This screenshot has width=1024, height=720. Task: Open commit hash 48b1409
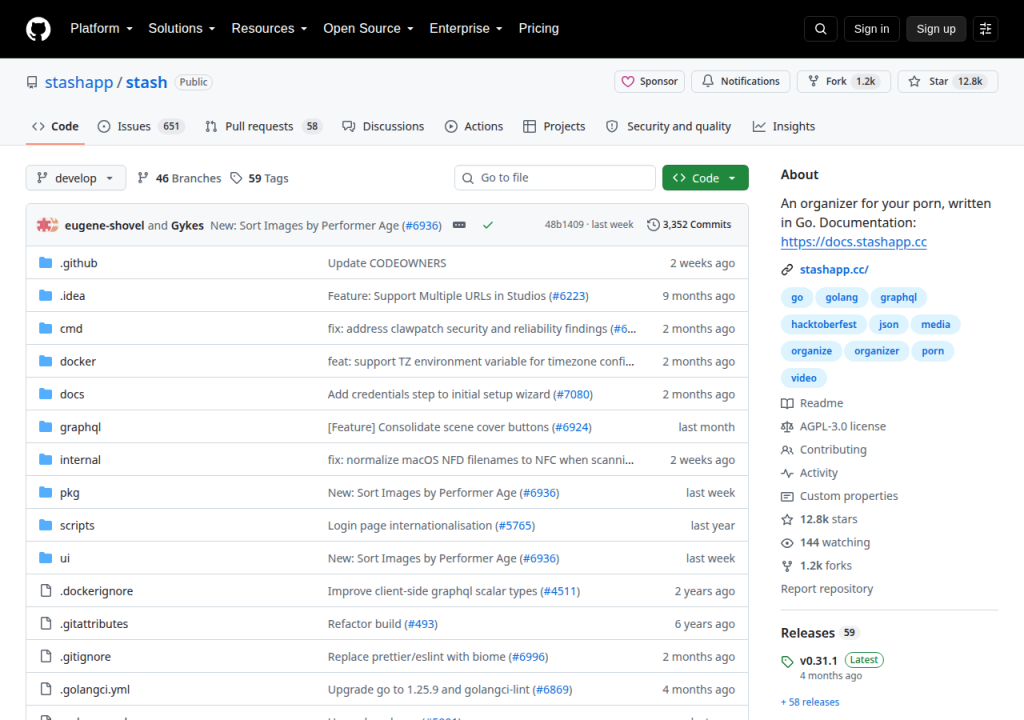tap(564, 225)
